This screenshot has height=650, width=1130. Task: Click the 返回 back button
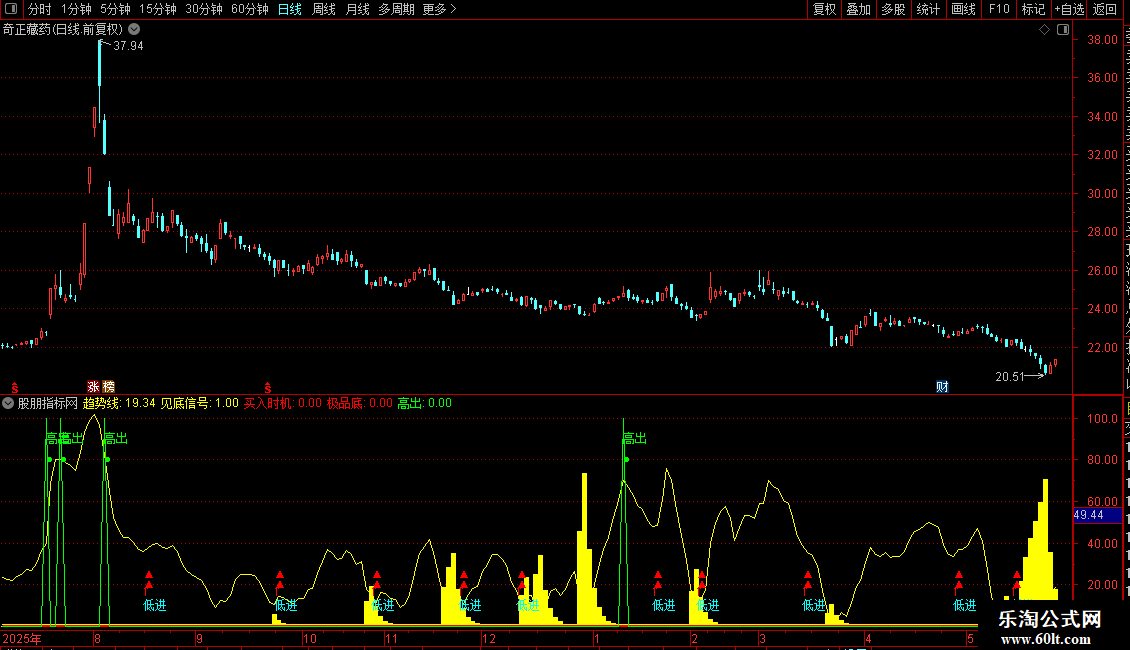click(x=1105, y=9)
